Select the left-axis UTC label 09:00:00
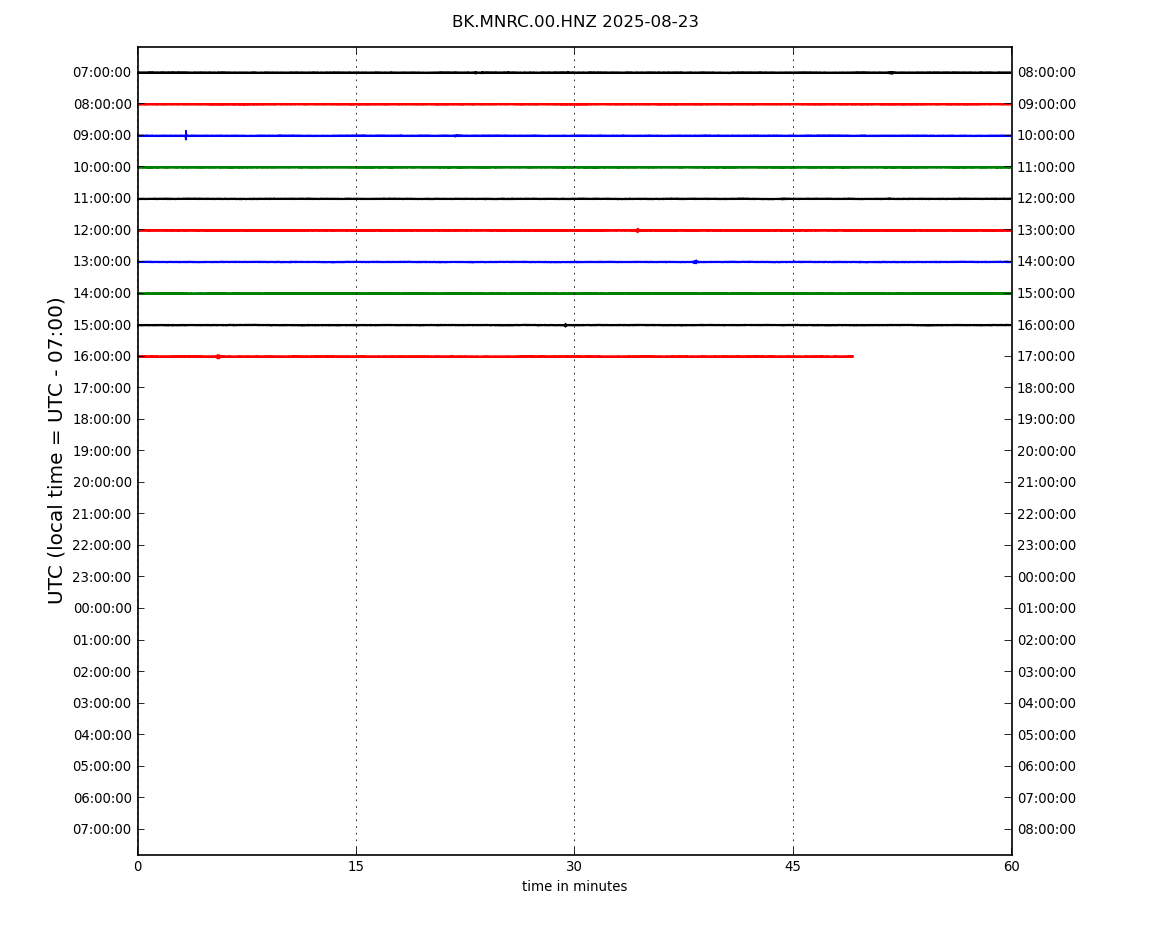This screenshot has height=950, width=1150. coord(102,136)
